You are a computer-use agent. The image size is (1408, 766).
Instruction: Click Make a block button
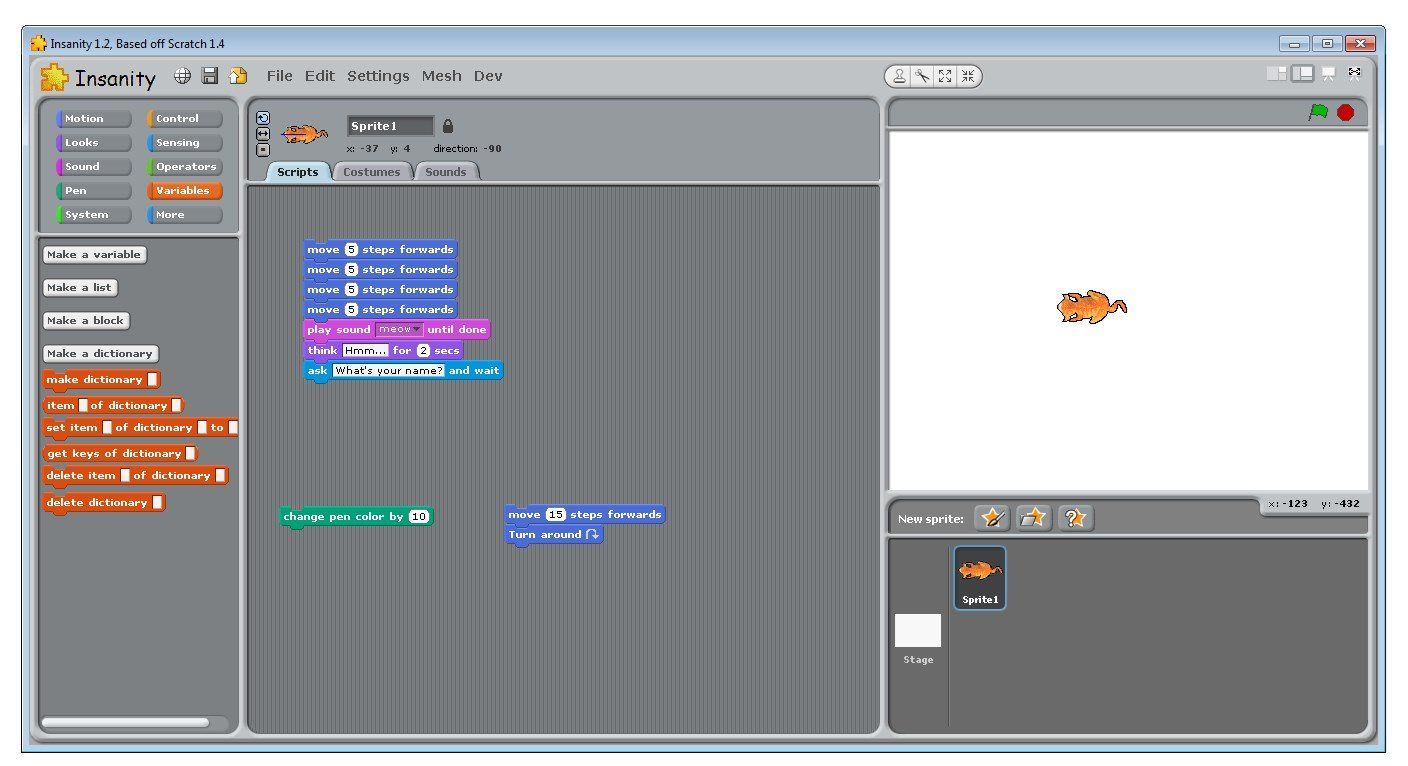coord(86,320)
